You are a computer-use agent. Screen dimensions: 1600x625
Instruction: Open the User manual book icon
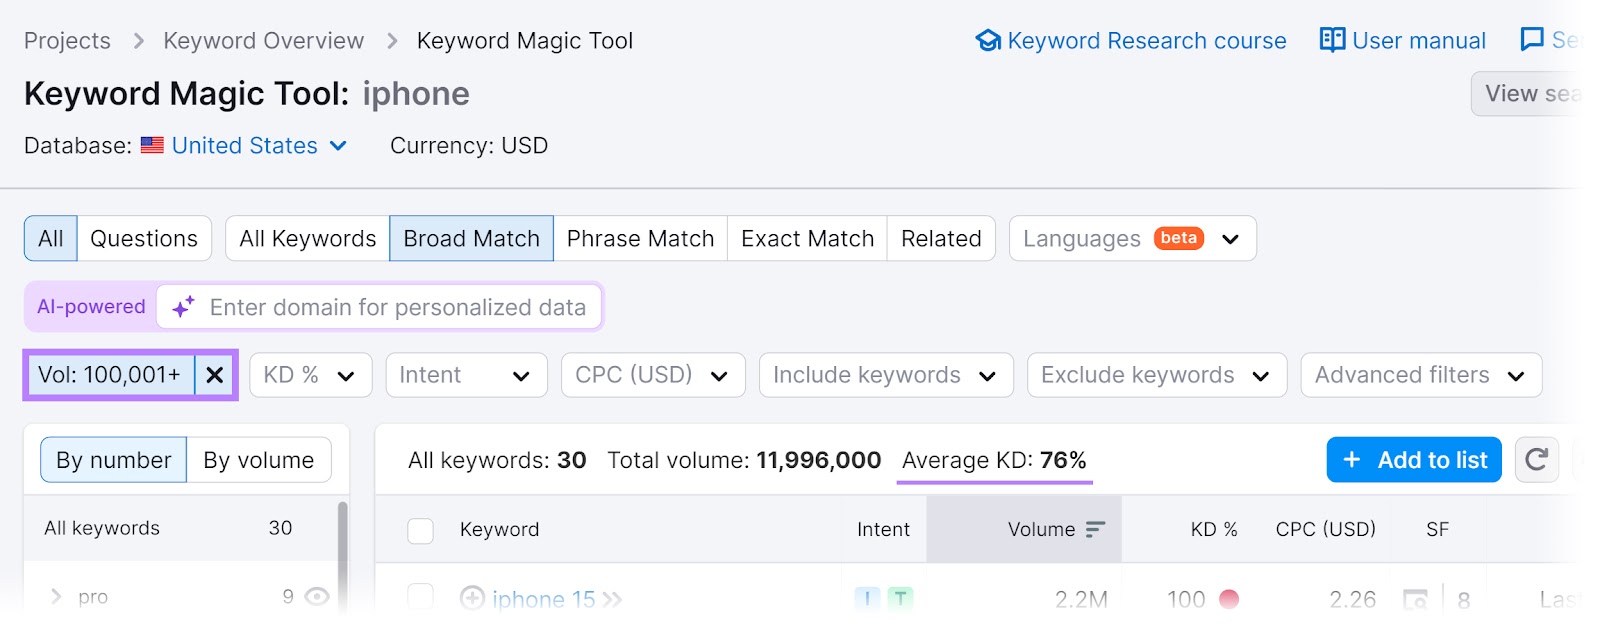pos(1332,40)
